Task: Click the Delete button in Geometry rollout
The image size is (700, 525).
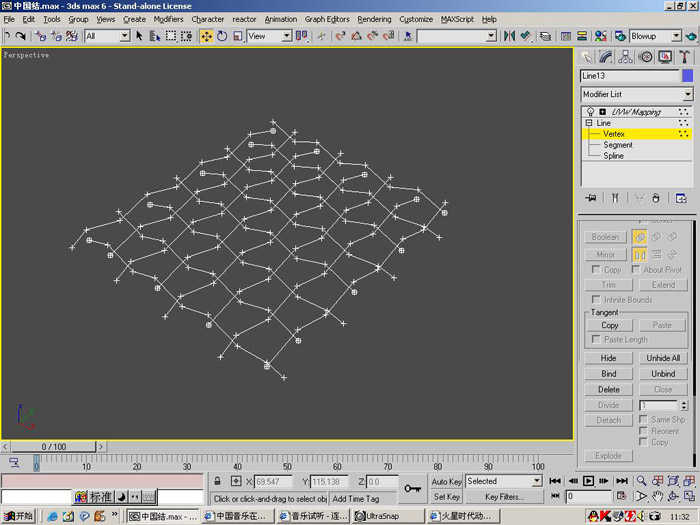Action: [x=608, y=389]
